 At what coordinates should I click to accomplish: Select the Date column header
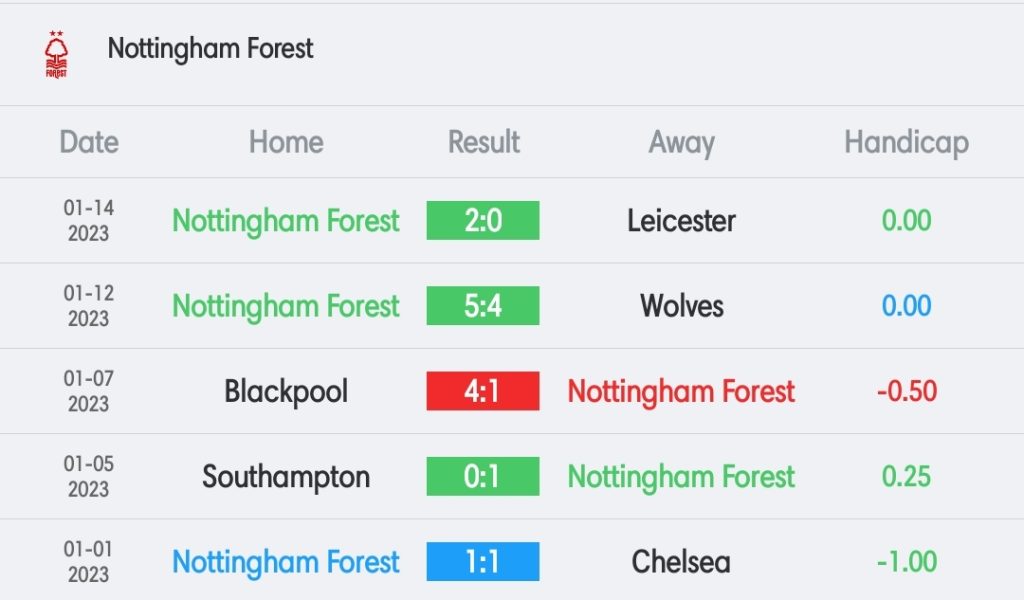(89, 142)
